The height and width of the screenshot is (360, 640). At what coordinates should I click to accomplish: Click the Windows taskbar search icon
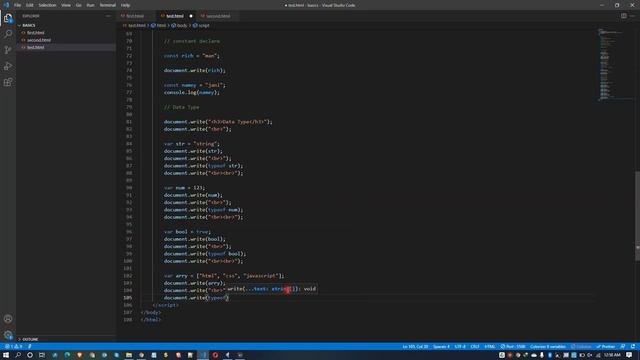tap(18, 355)
